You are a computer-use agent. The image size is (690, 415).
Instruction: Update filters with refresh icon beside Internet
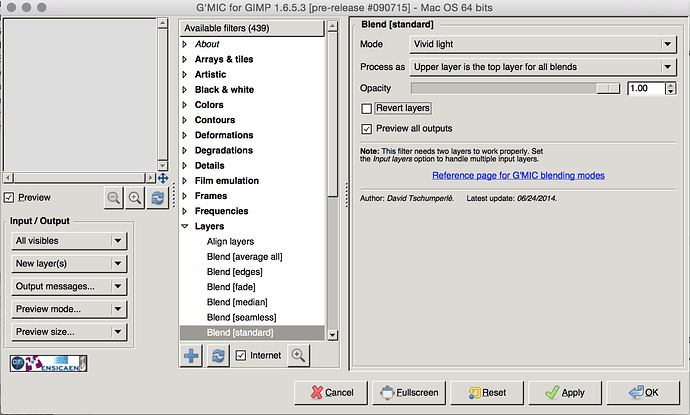click(218, 356)
